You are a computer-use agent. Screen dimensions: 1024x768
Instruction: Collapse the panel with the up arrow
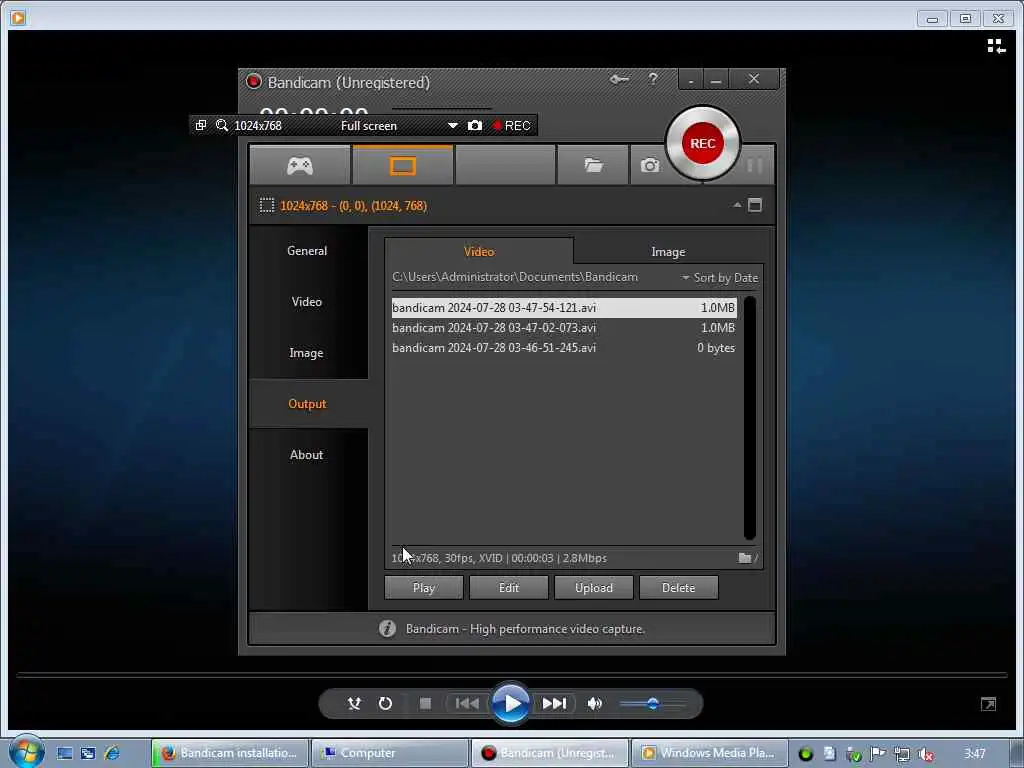click(737, 205)
